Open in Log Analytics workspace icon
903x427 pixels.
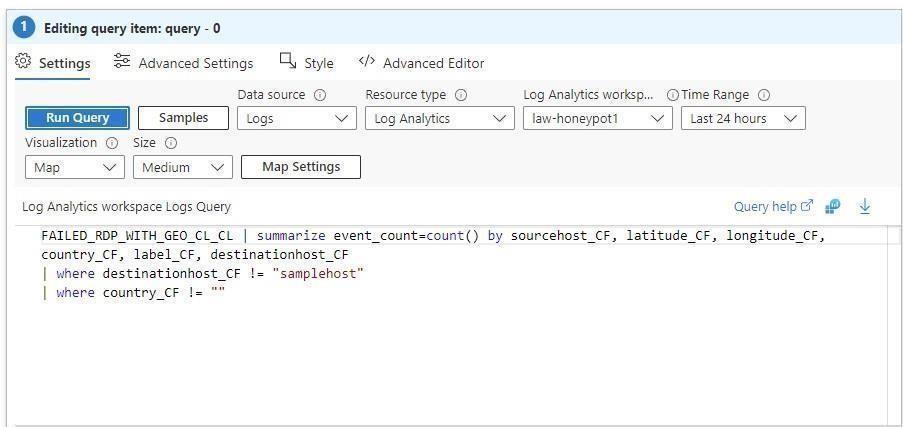tap(833, 207)
